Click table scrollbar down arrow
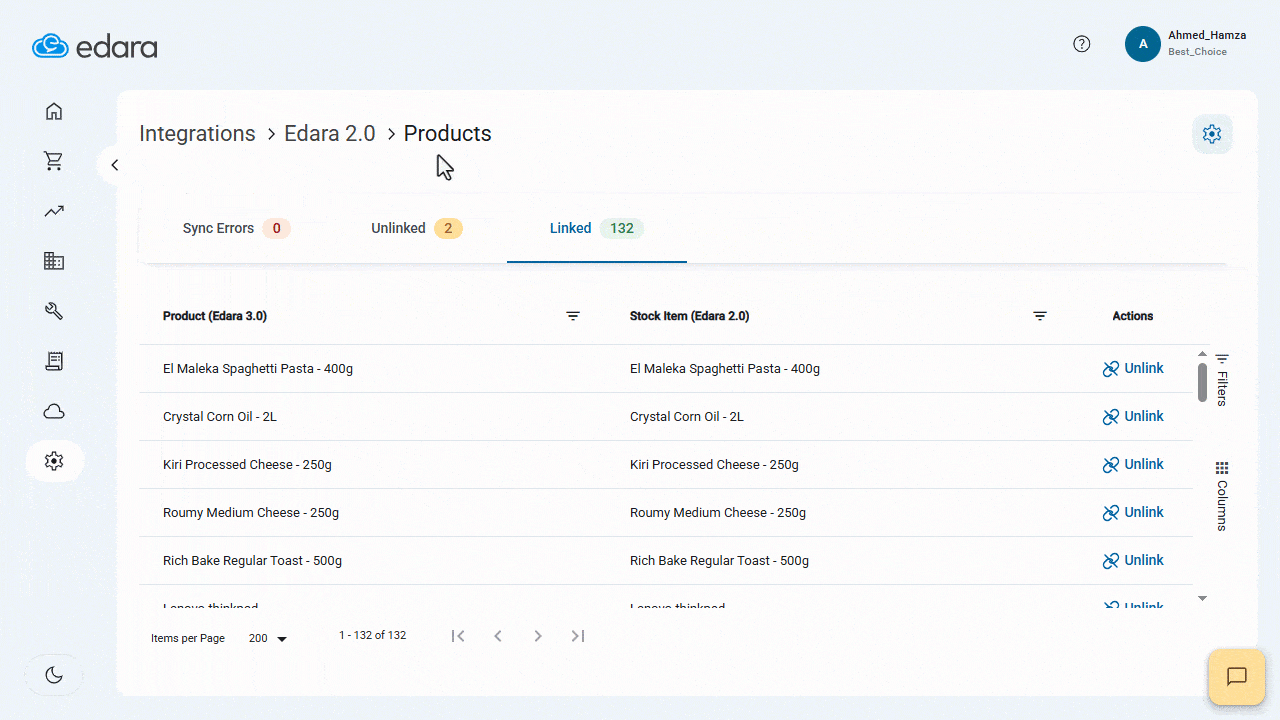 (1202, 598)
